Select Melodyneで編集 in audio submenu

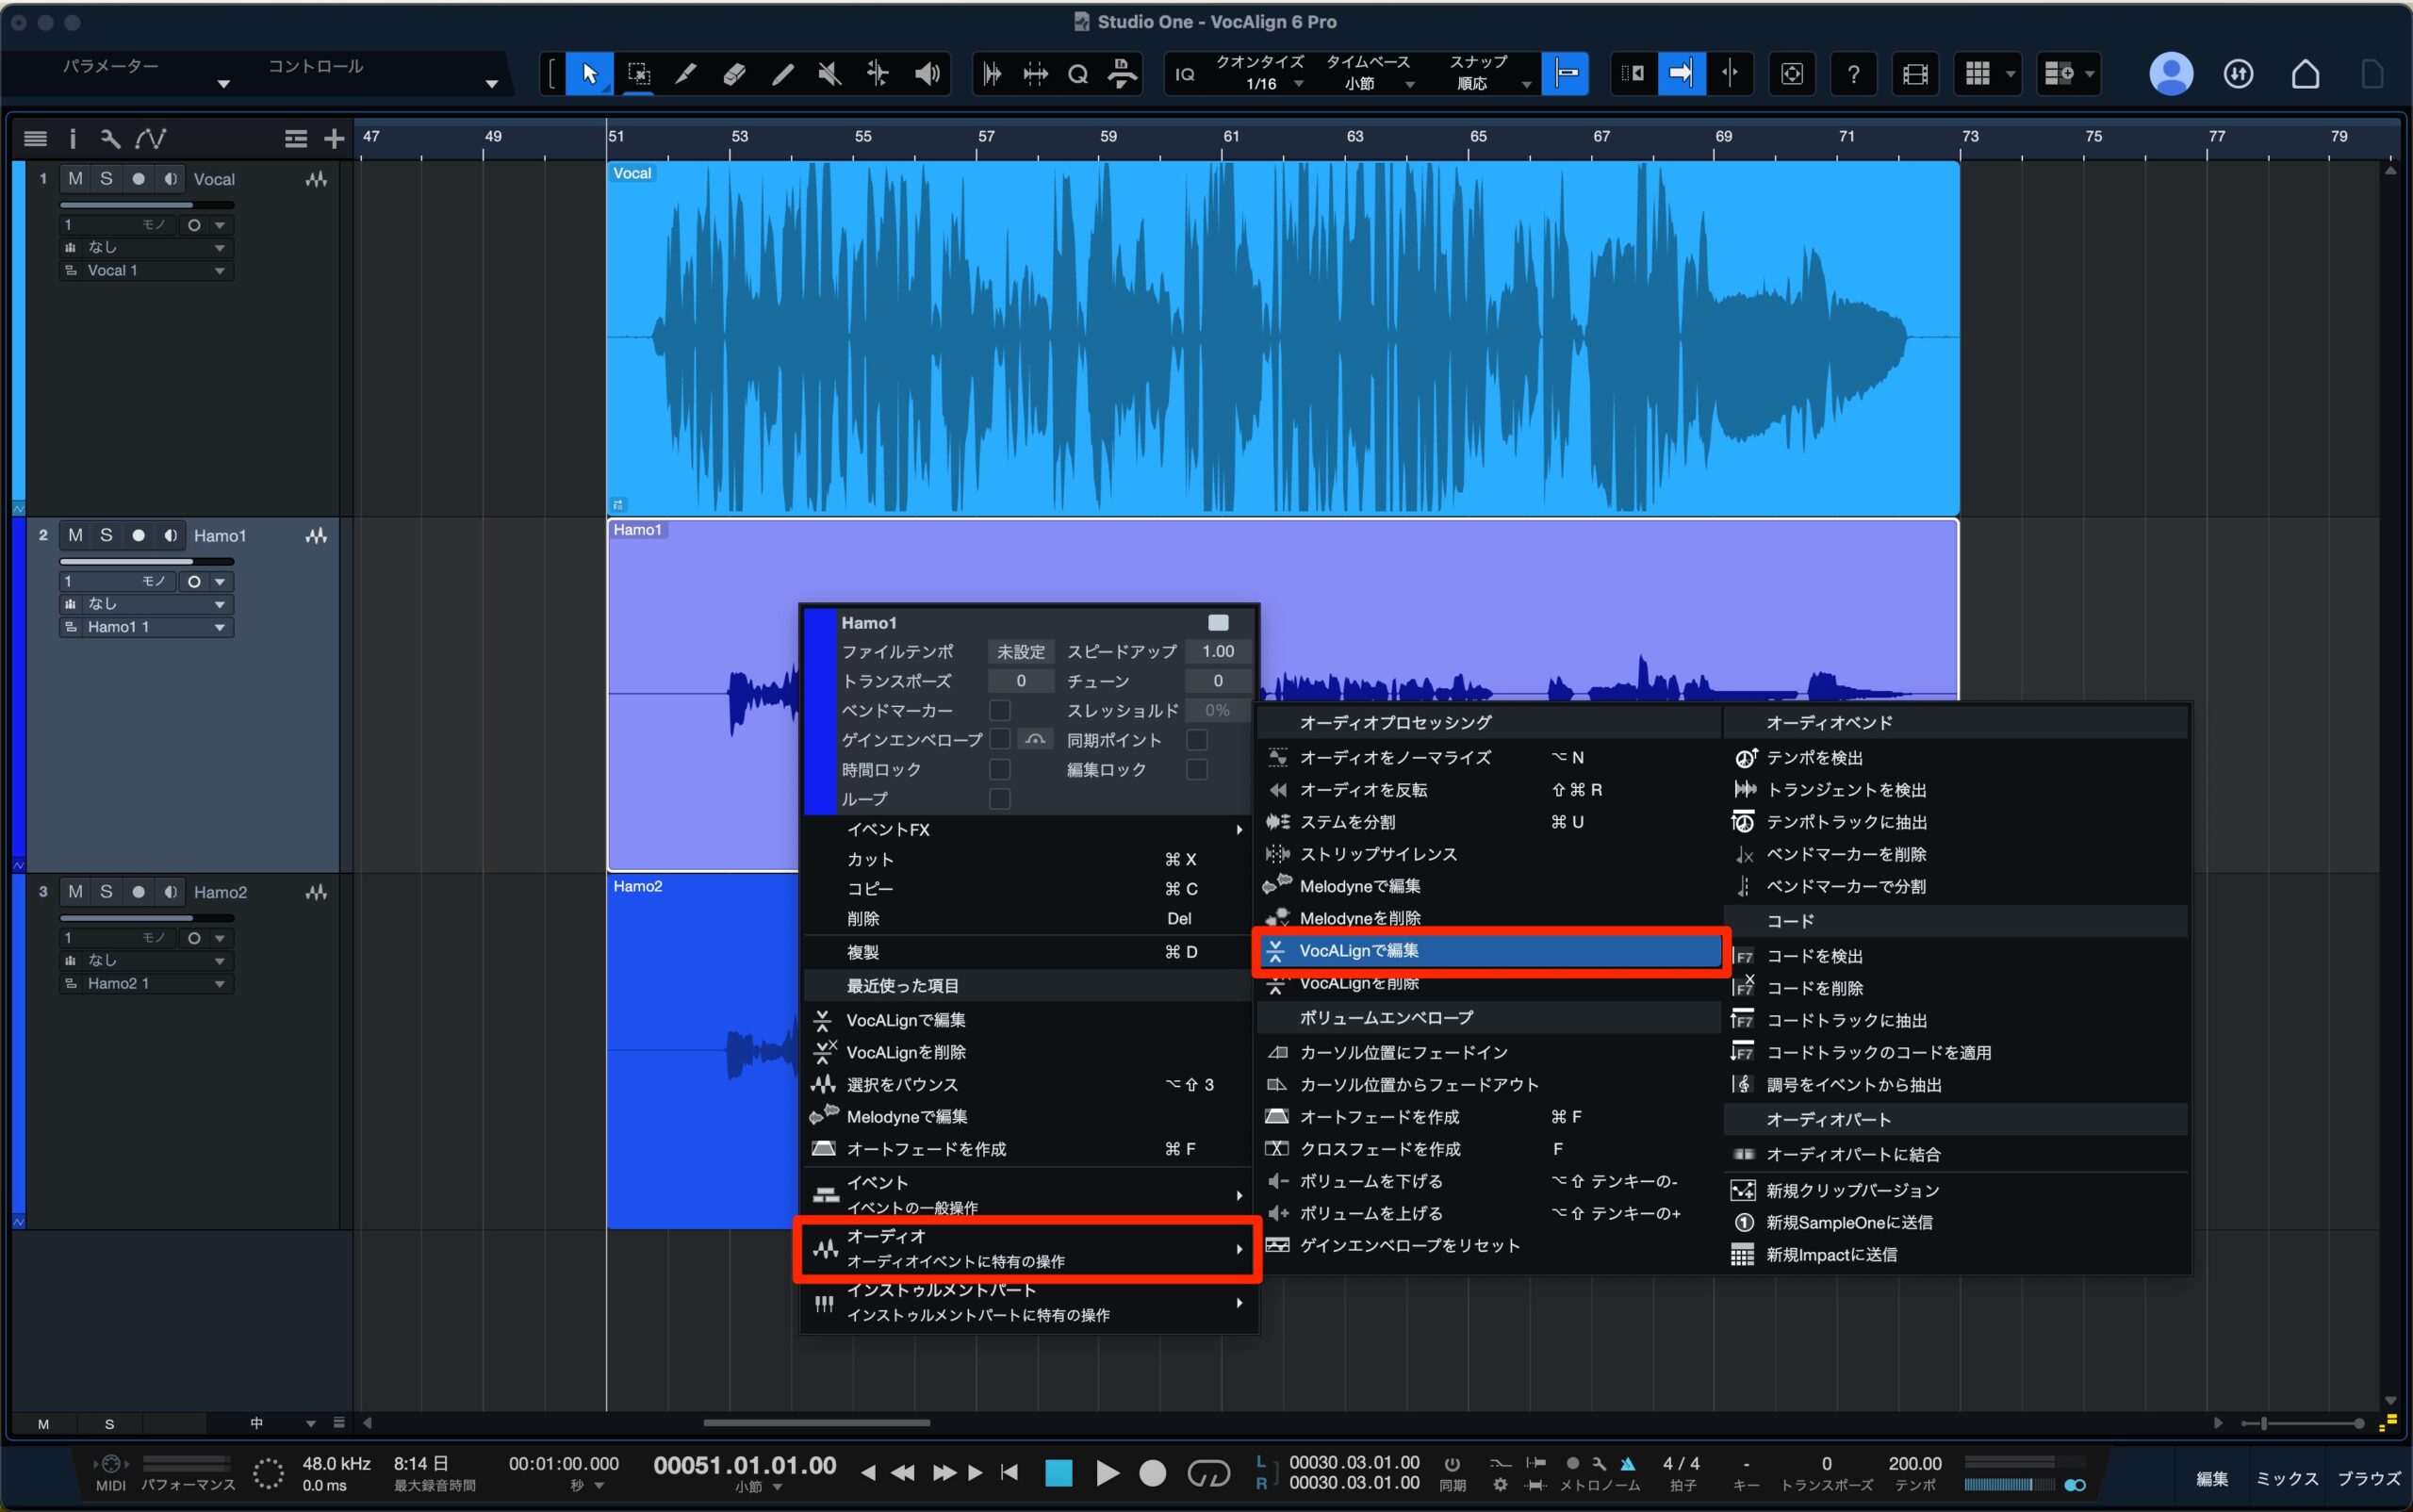(1488, 886)
